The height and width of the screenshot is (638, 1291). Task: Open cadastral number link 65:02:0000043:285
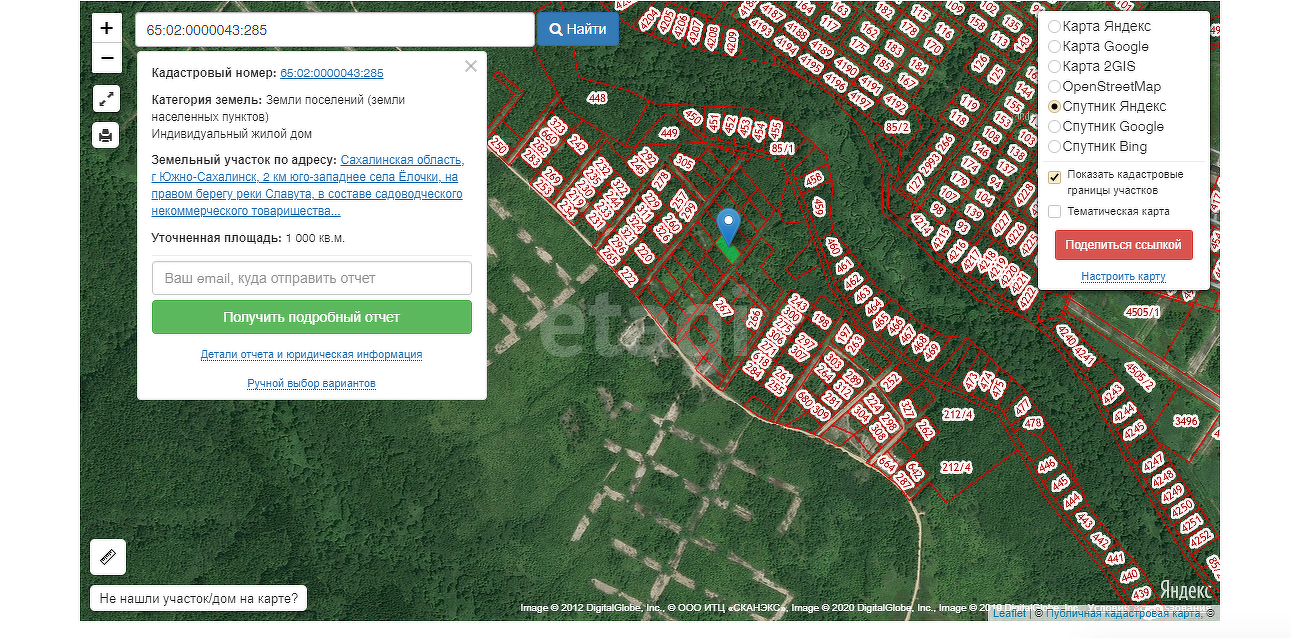tap(331, 73)
